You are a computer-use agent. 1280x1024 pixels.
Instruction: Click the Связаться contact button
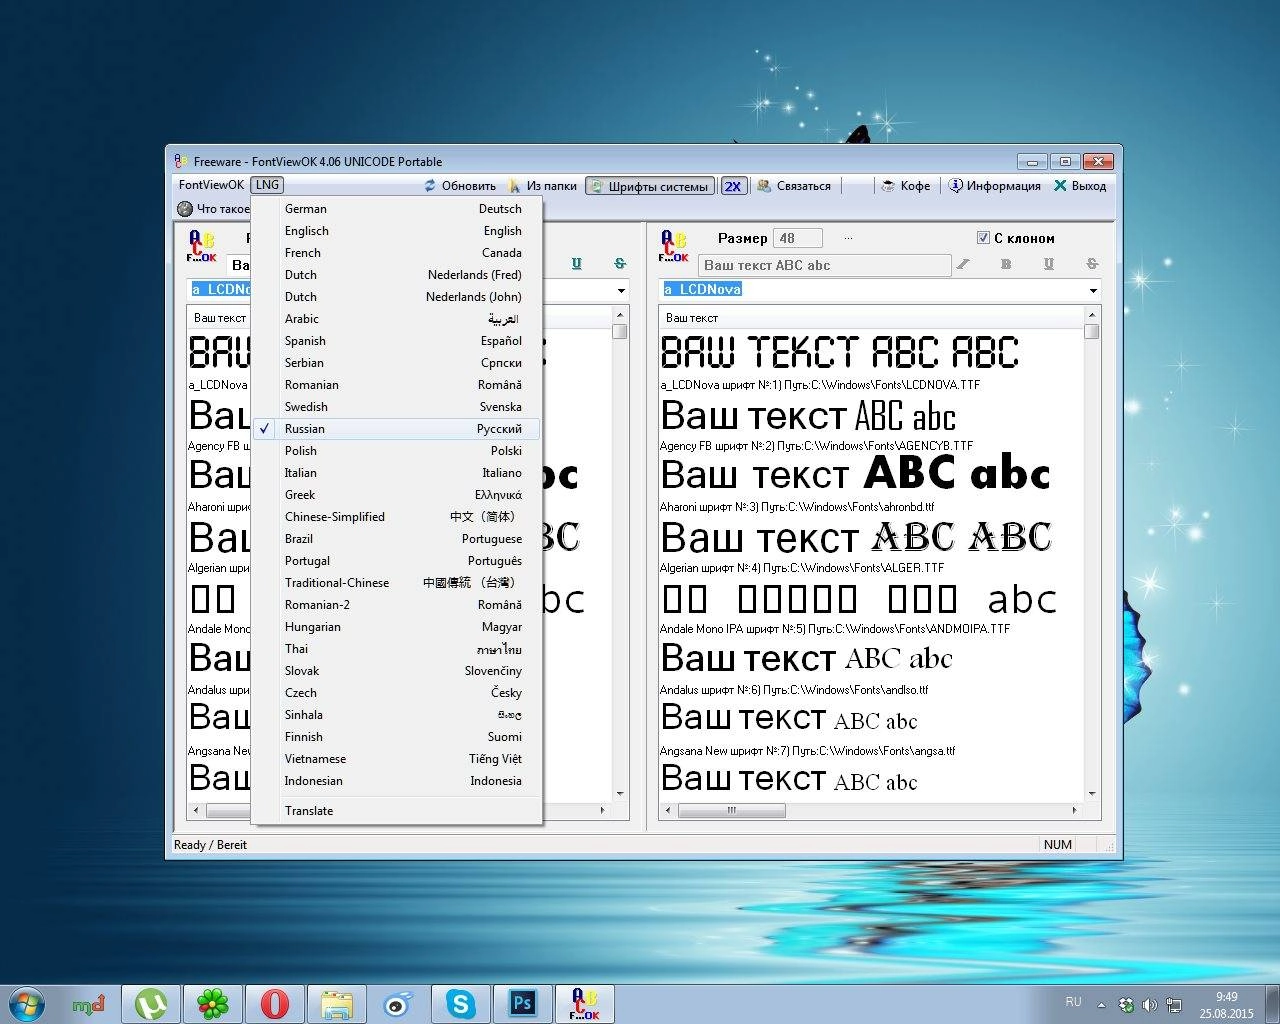(x=794, y=186)
